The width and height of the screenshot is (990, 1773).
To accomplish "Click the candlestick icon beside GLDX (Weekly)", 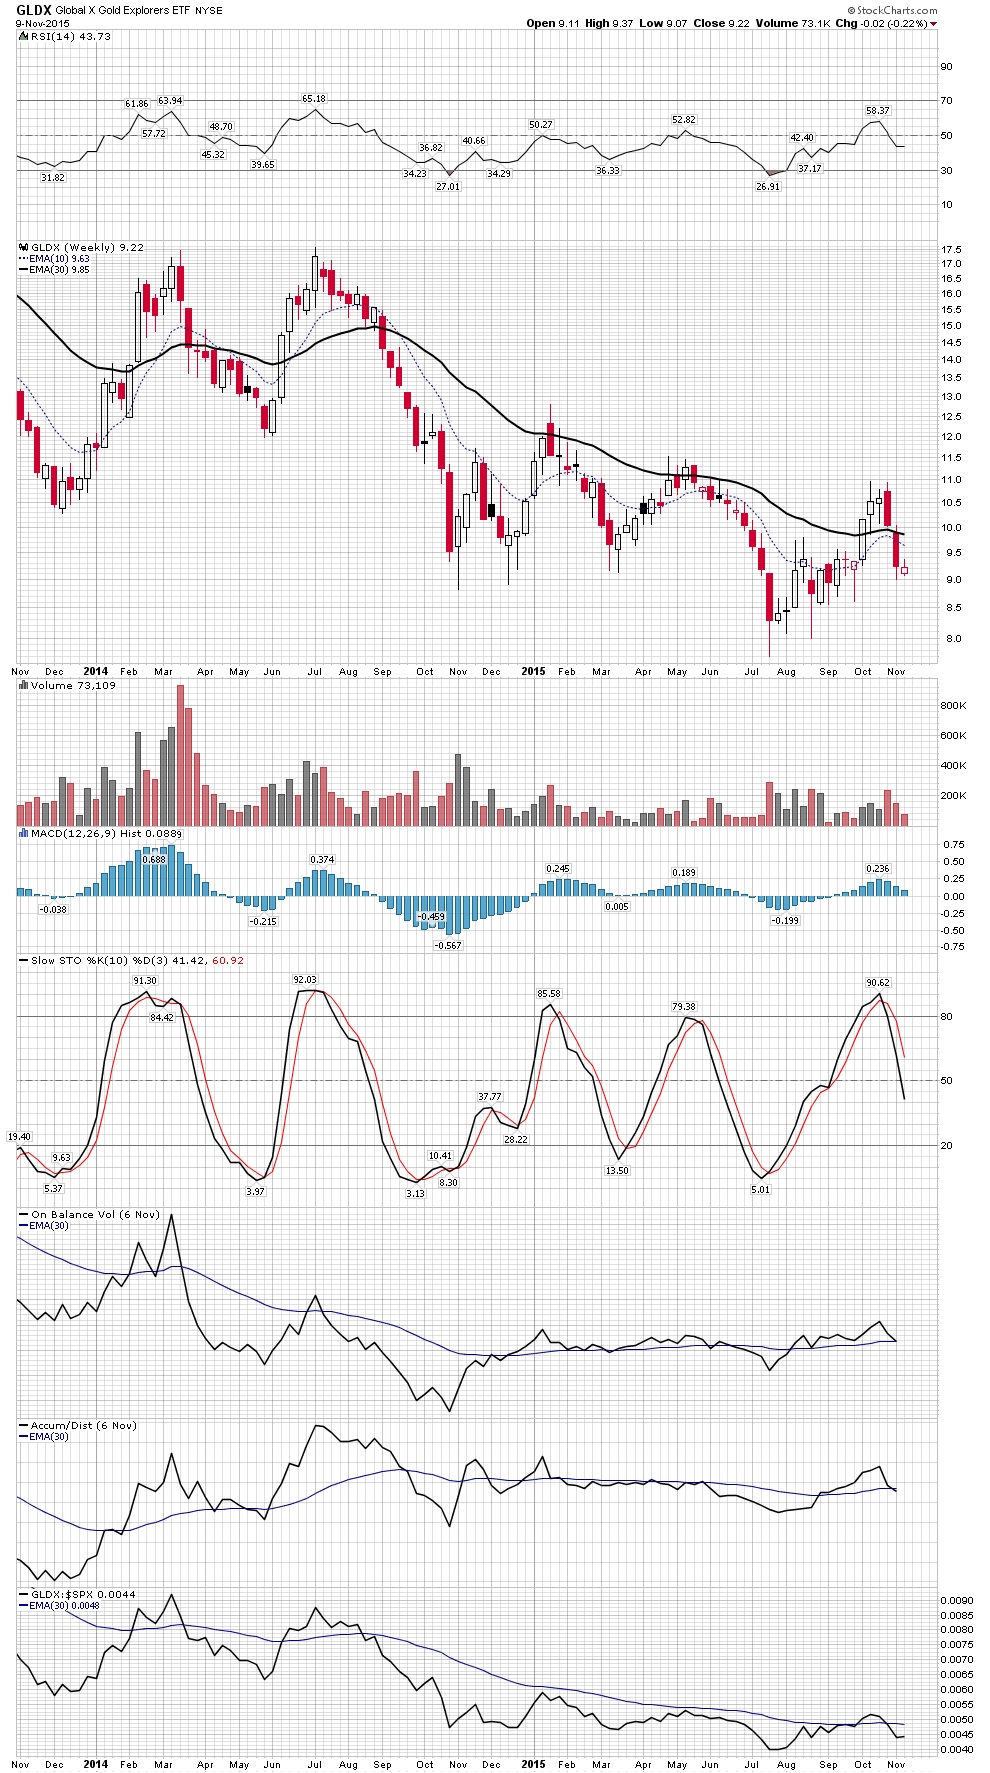I will [x=24, y=247].
